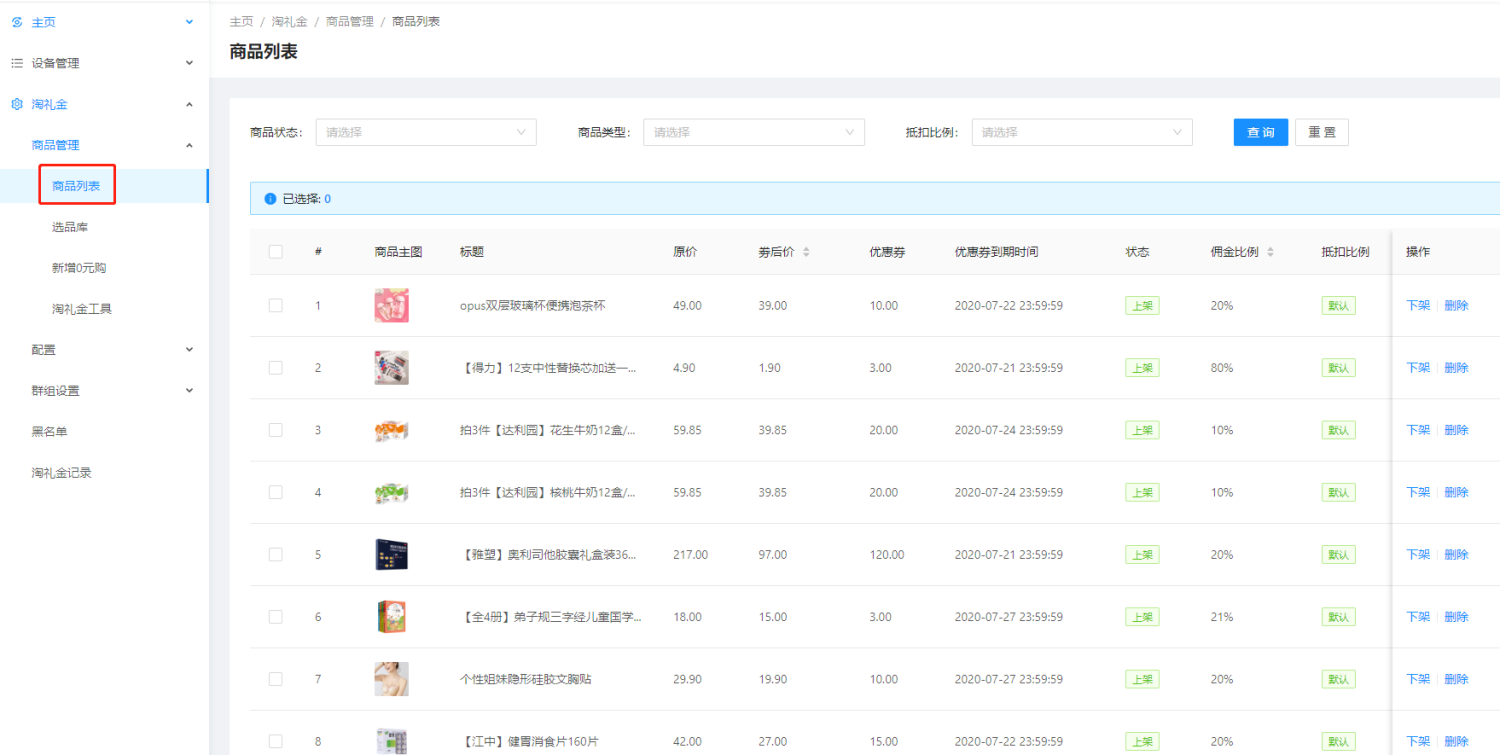The image size is (1500, 755).
Task: Click the title opus双层玻璃杯便携泡茶杯
Action: [532, 305]
